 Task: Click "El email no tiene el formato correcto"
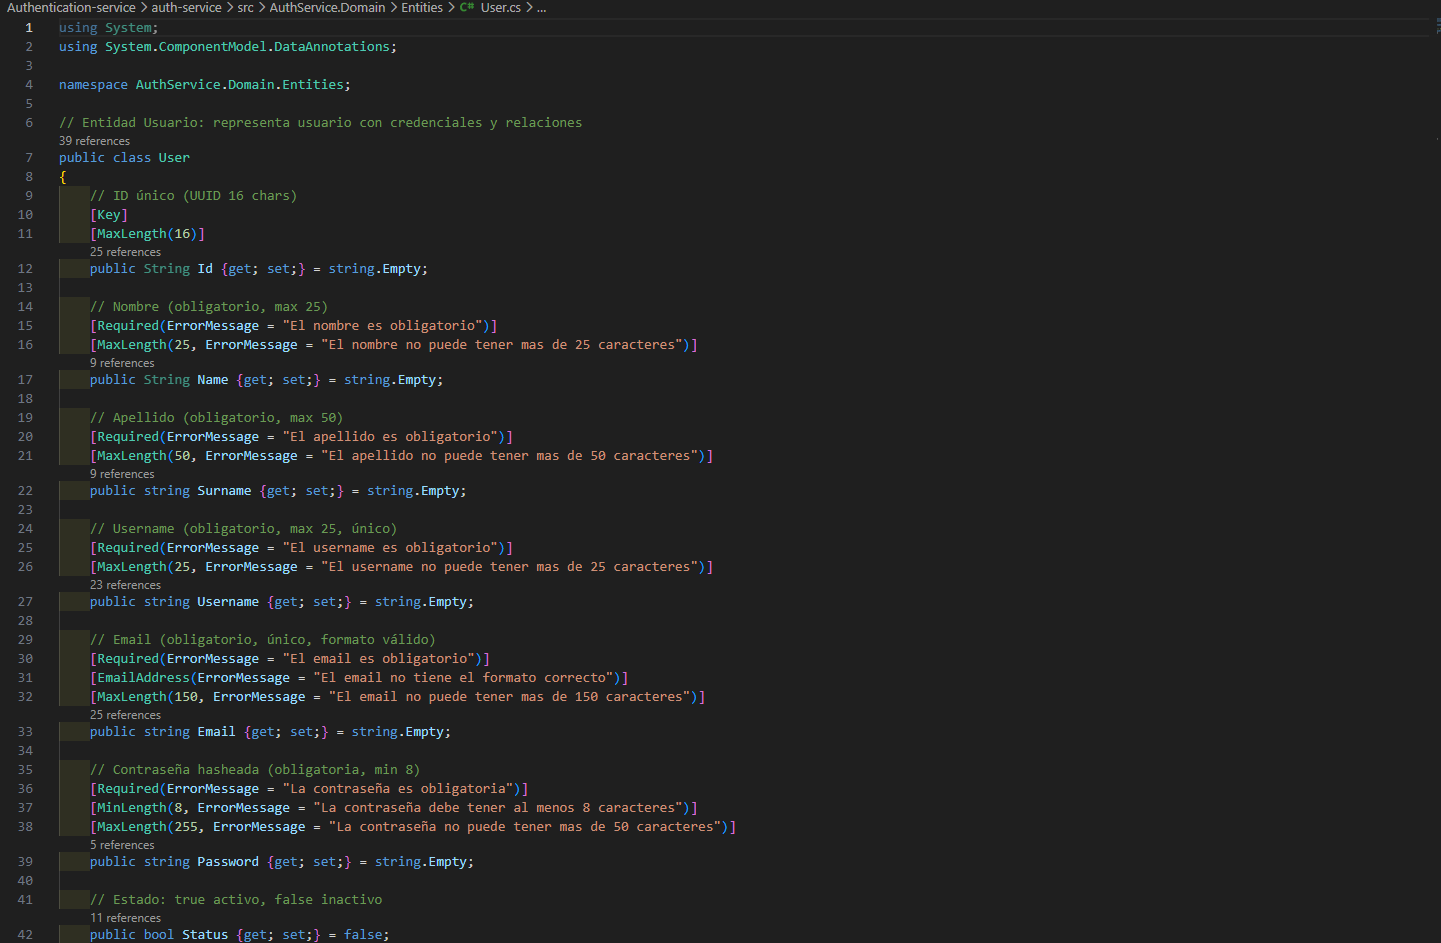(x=463, y=678)
